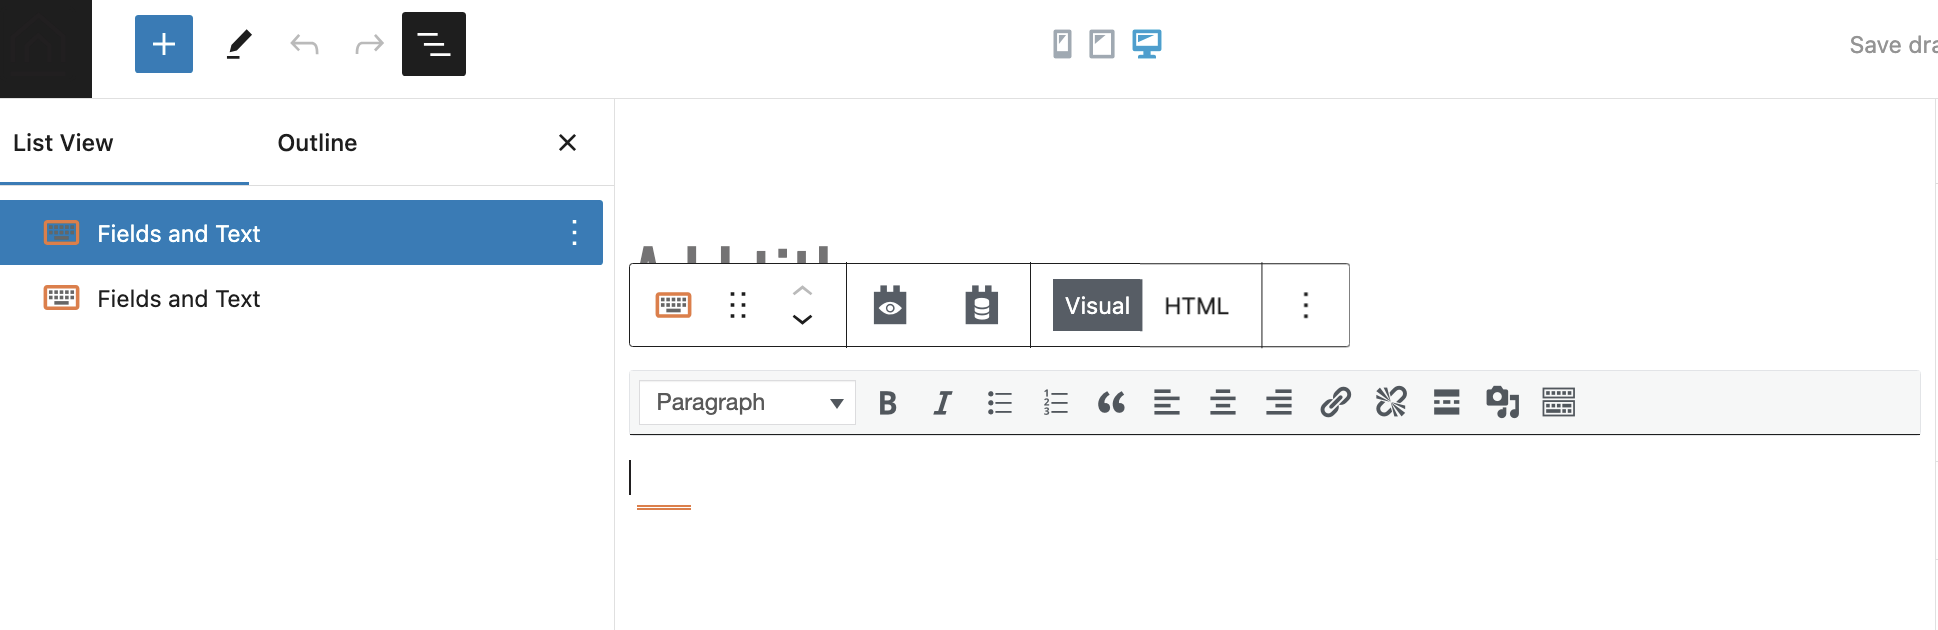
Task: Open the Outline tab
Action: pos(317,143)
